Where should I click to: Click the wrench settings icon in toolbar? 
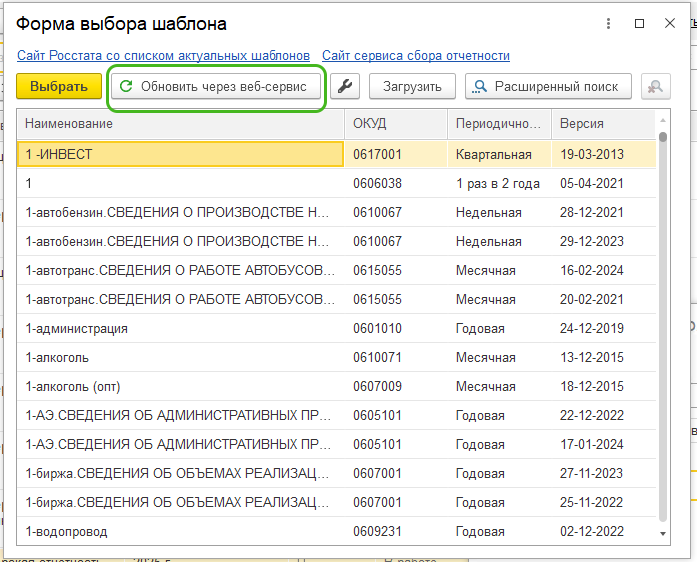tap(345, 87)
